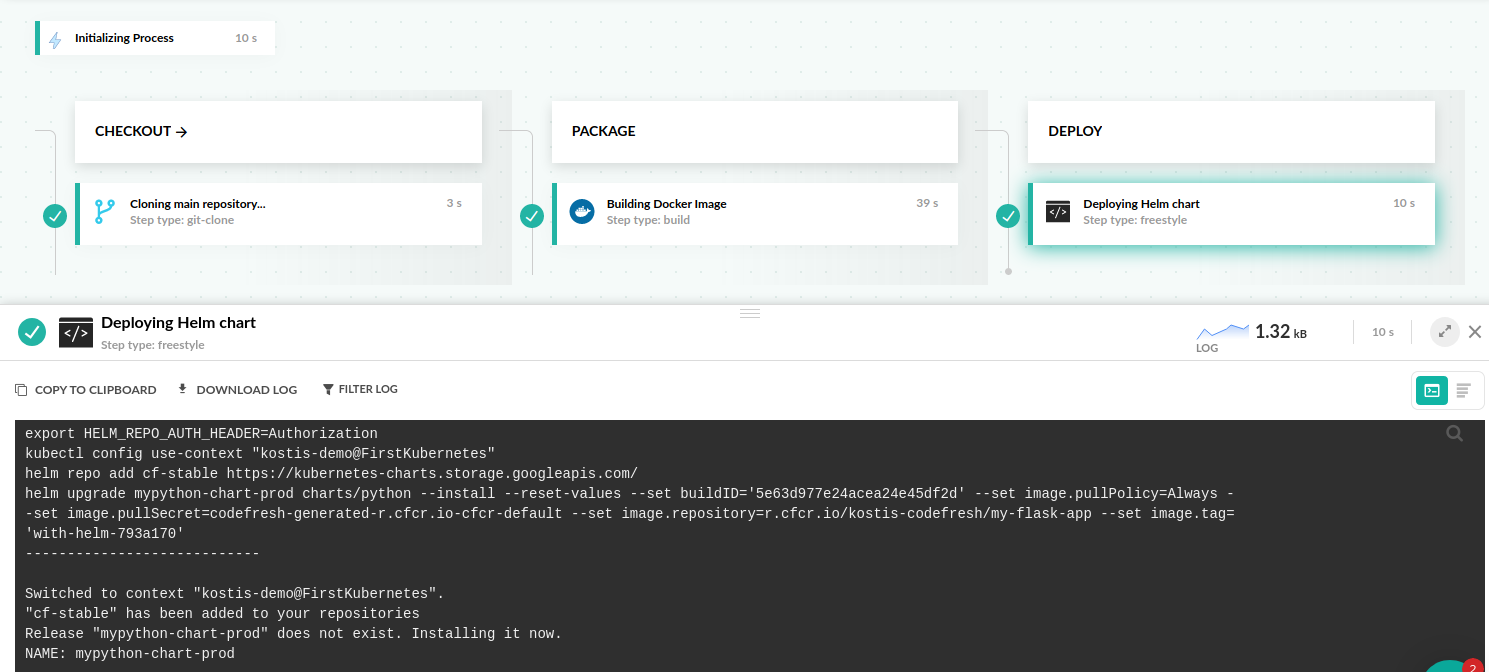This screenshot has width=1489, height=672.
Task: Copy log to clipboard
Action: [x=86, y=390]
